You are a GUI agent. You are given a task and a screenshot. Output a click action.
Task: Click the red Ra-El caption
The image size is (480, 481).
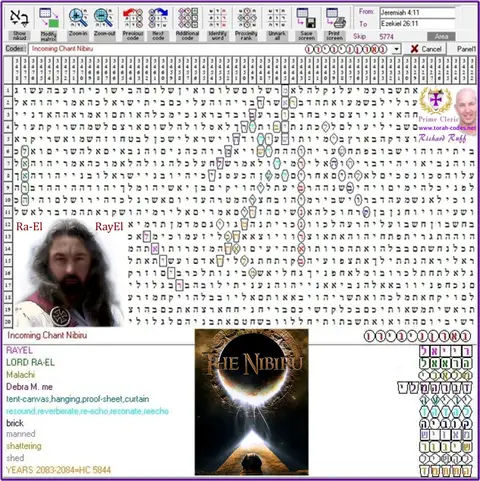29,227
